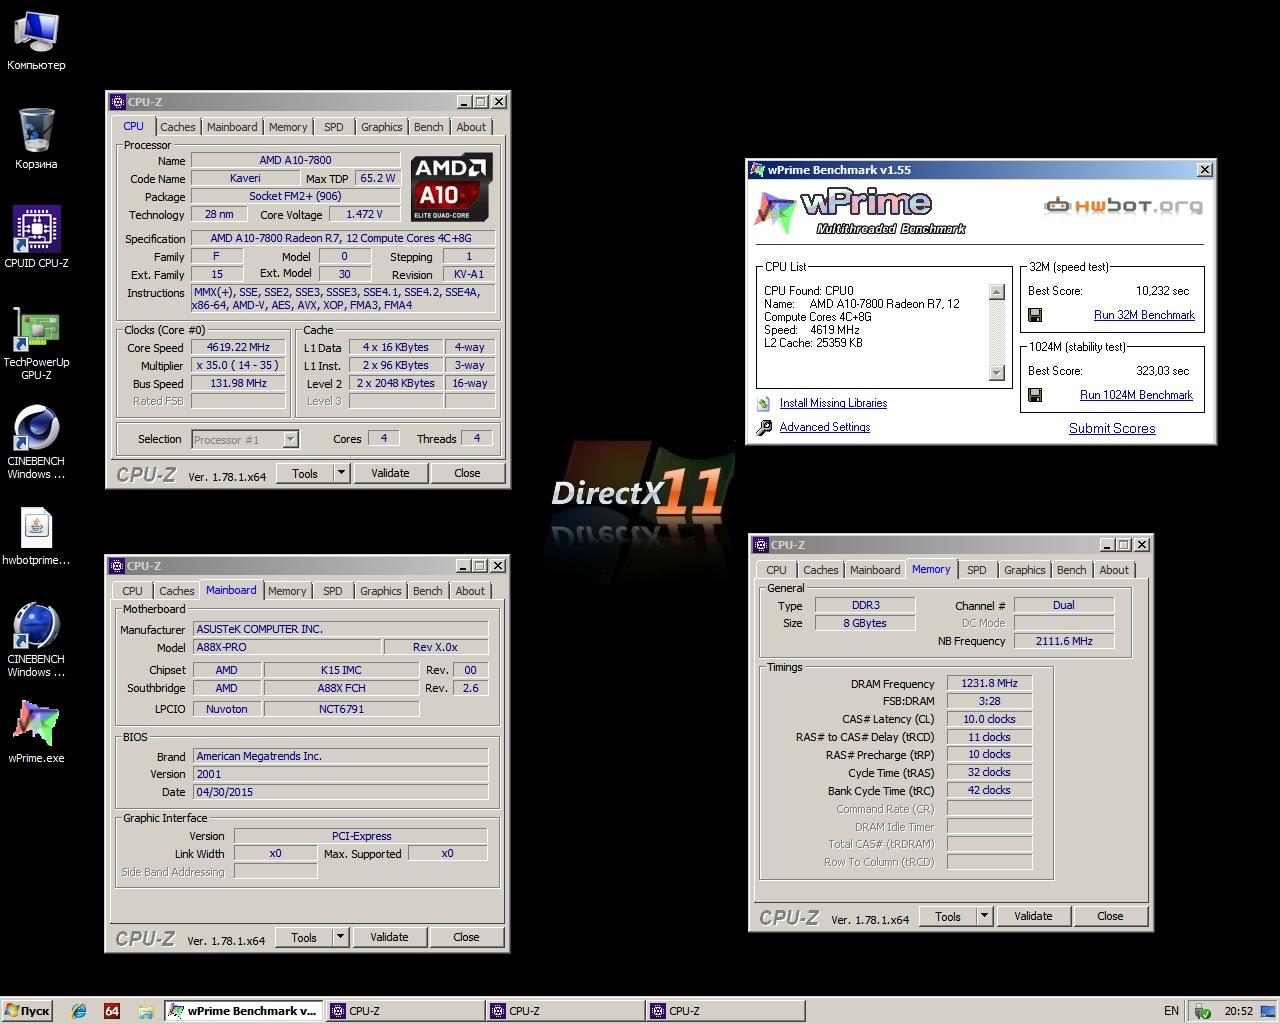The width and height of the screenshot is (1280, 1024).
Task: Click Validate in top CPU-Z window
Action: pyautogui.click(x=390, y=473)
